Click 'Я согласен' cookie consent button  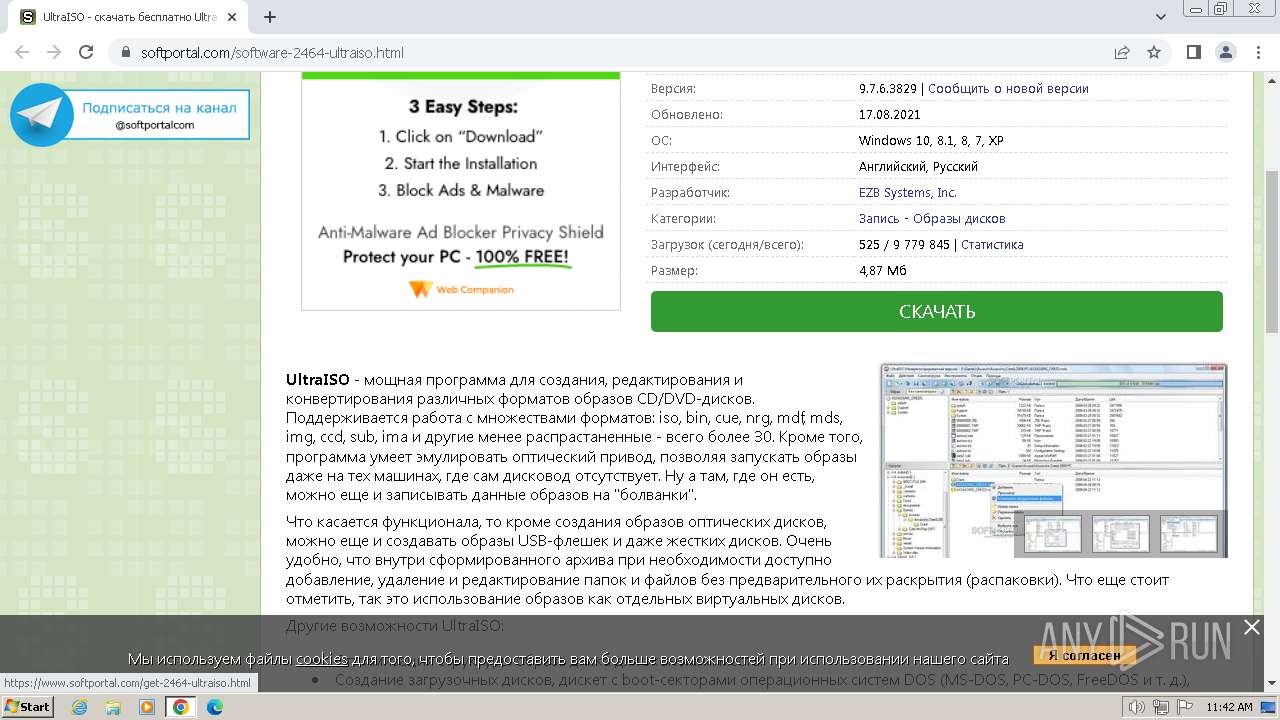[x=1084, y=655]
